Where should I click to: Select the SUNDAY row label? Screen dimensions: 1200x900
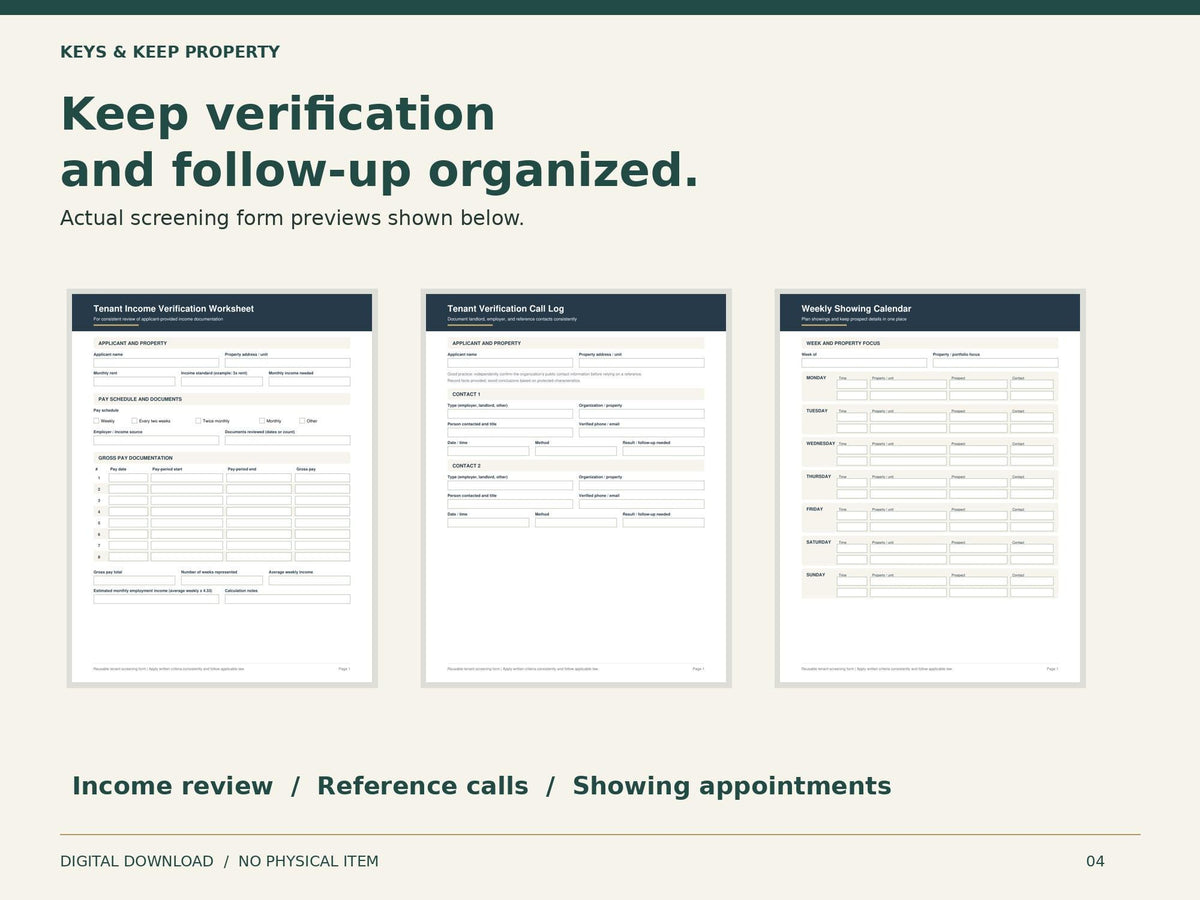pyautogui.click(x=816, y=575)
